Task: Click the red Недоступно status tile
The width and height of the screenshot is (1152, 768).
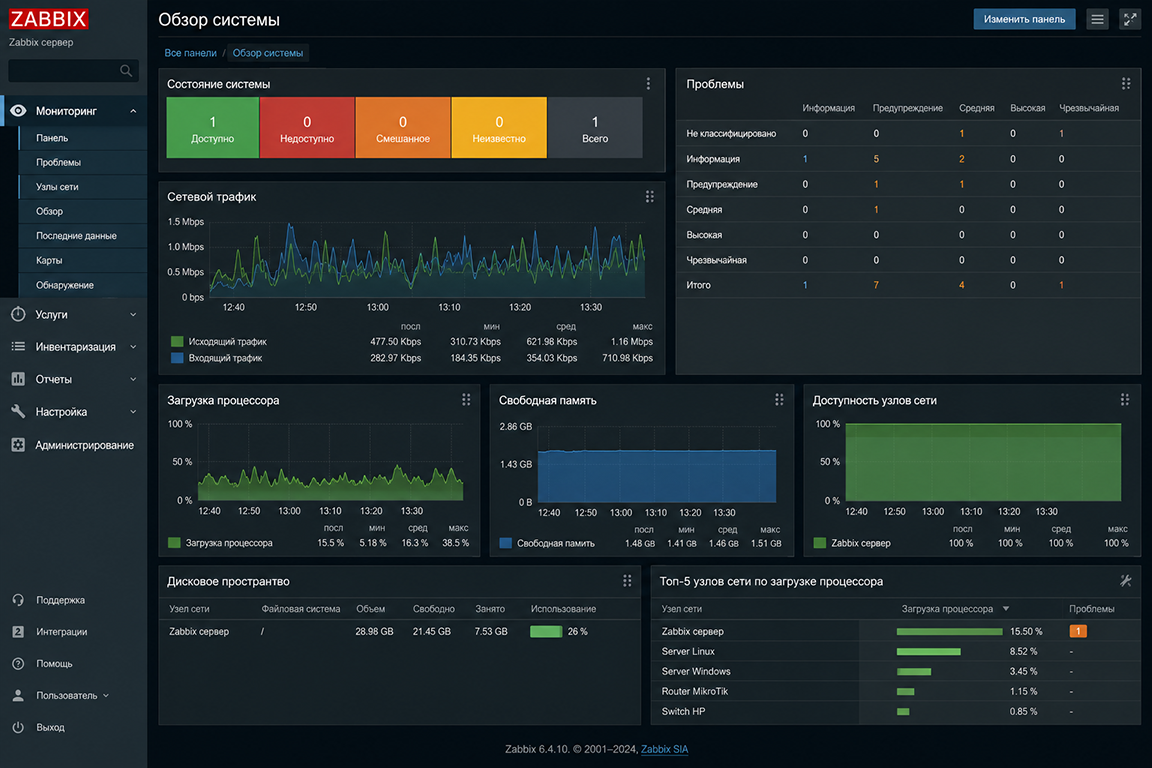Action: pyautogui.click(x=307, y=127)
